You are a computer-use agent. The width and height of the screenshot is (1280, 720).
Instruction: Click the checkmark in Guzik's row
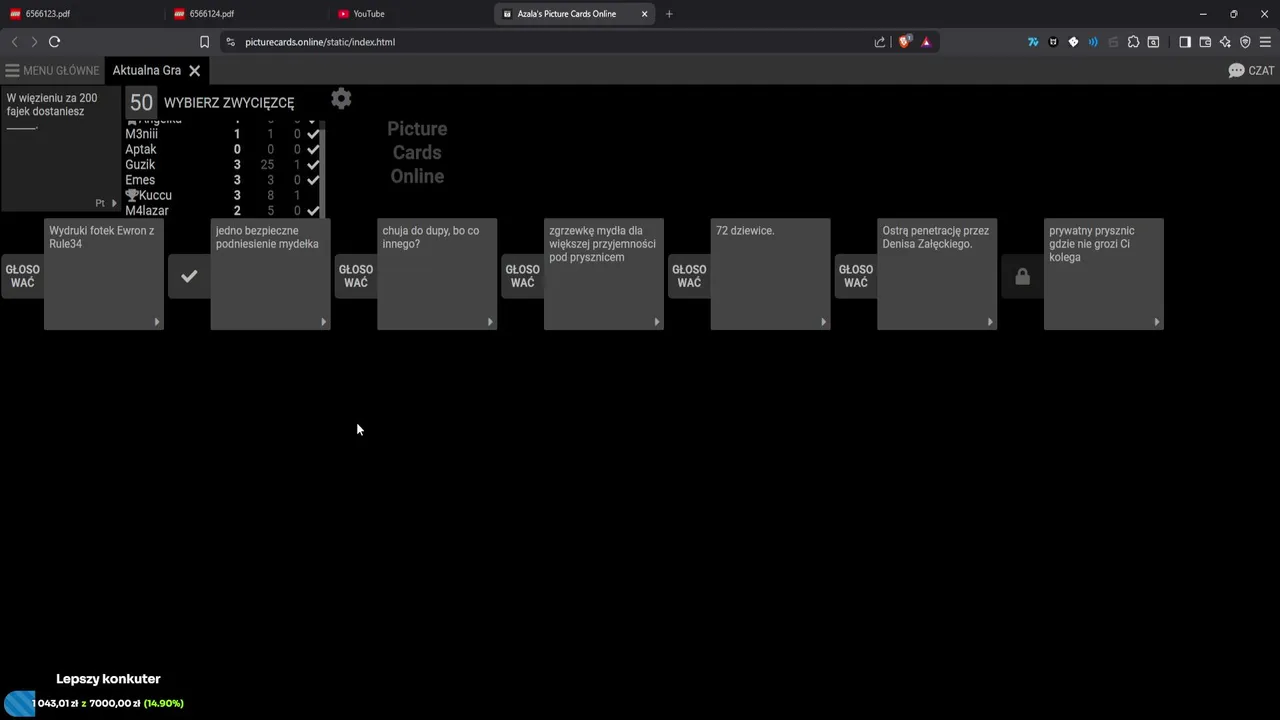[313, 165]
